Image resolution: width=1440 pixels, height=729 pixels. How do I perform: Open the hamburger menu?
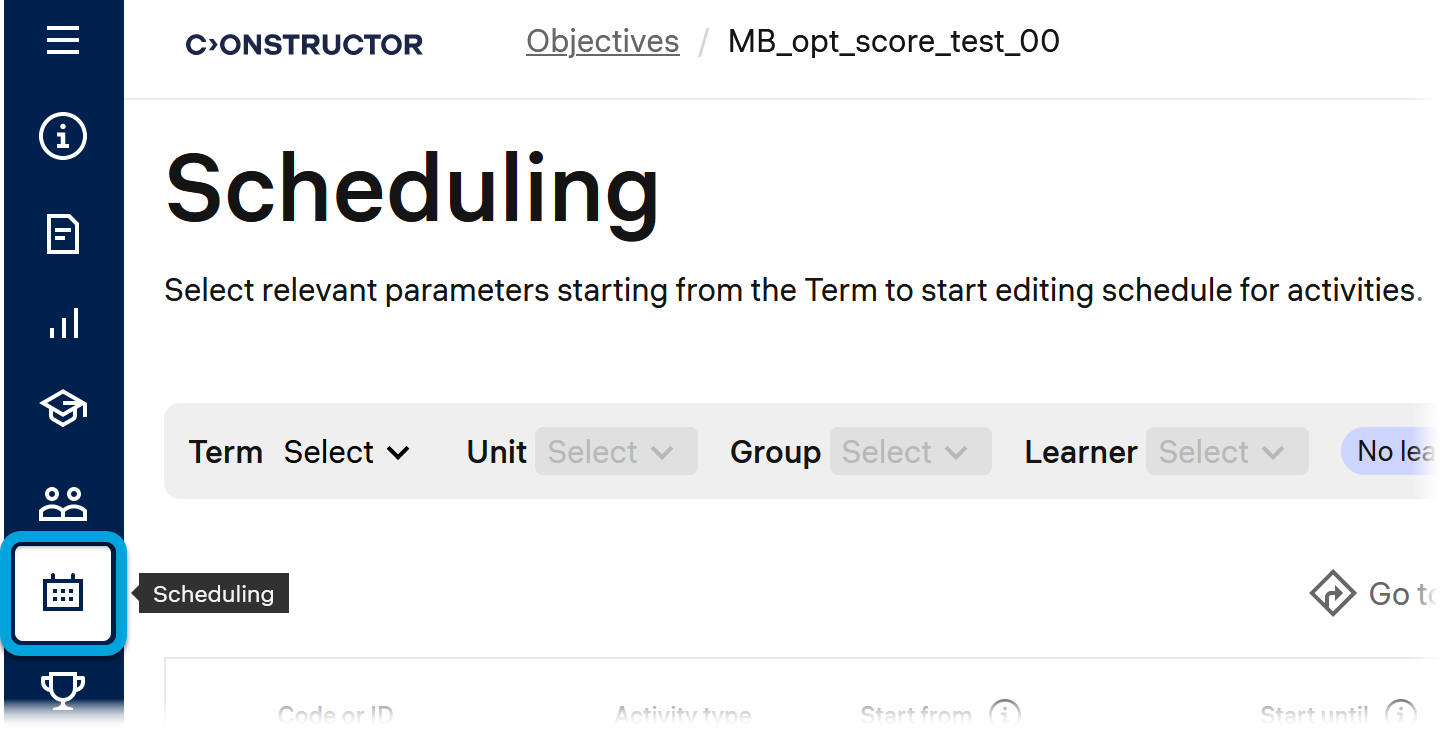63,41
